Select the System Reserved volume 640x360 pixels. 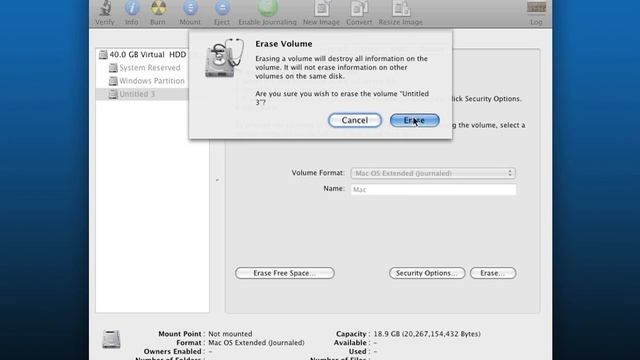[144, 68]
